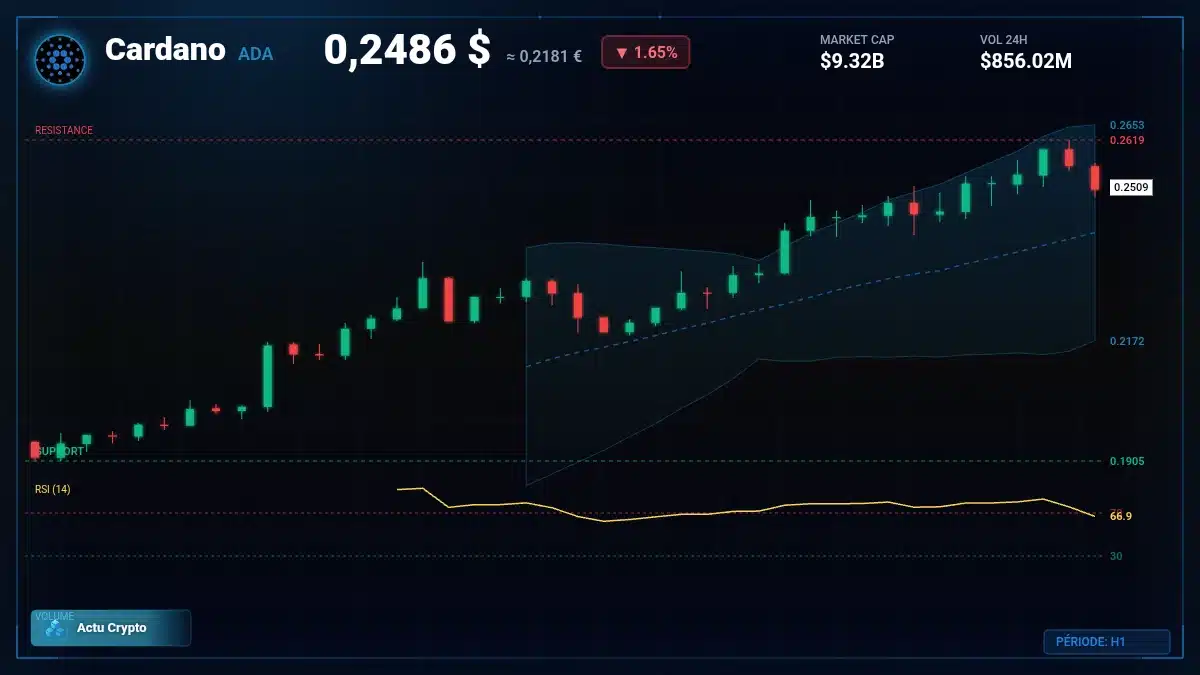Image resolution: width=1200 pixels, height=675 pixels.
Task: Click the Cardano coin logo icon
Action: coord(60,59)
